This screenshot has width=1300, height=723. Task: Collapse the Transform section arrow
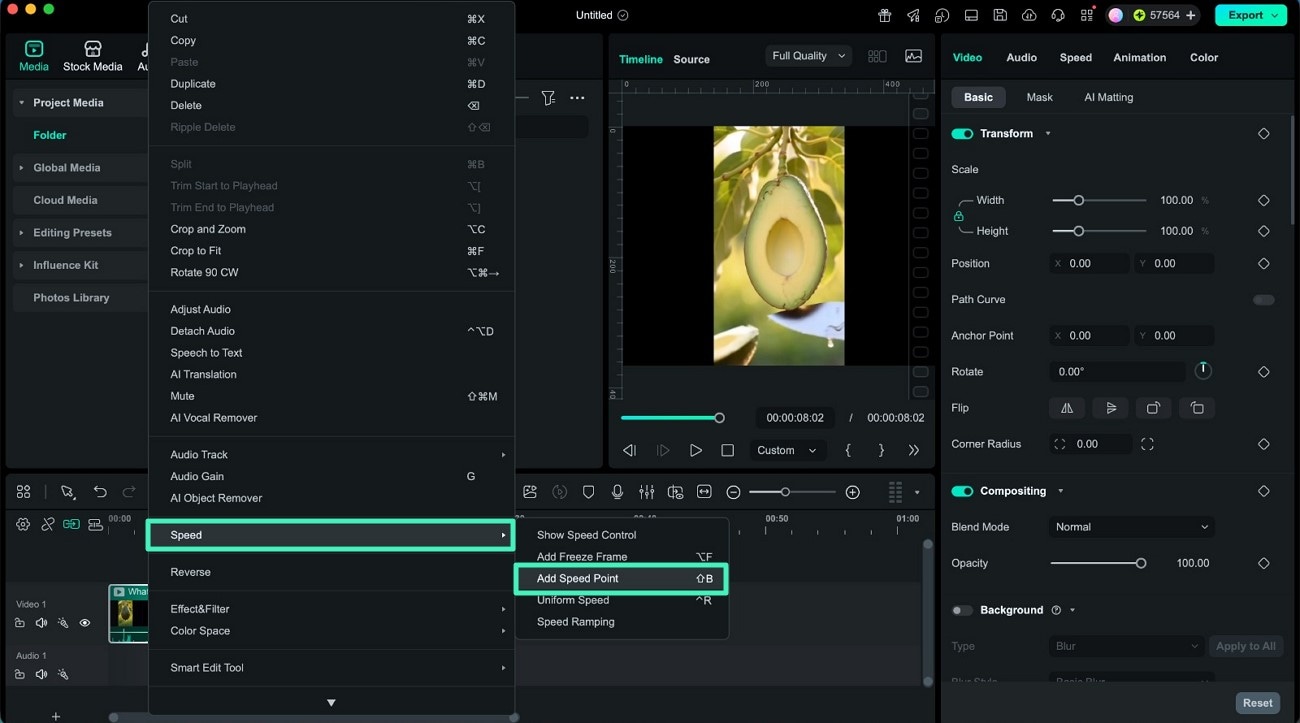pyautogui.click(x=1048, y=134)
